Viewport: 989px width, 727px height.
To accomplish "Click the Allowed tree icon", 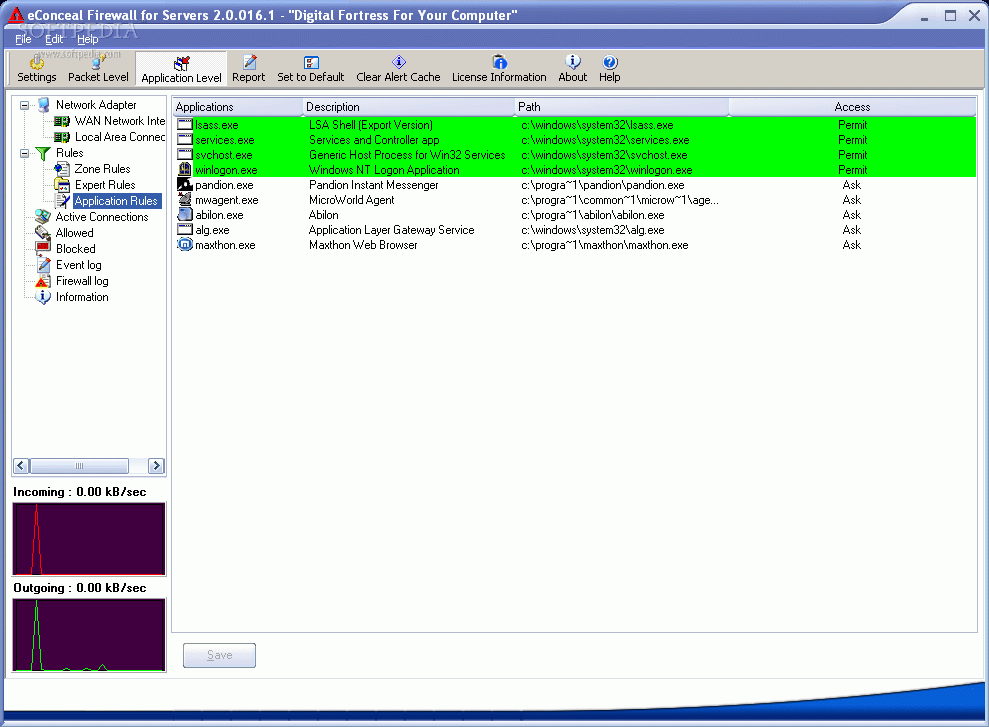I will point(43,233).
